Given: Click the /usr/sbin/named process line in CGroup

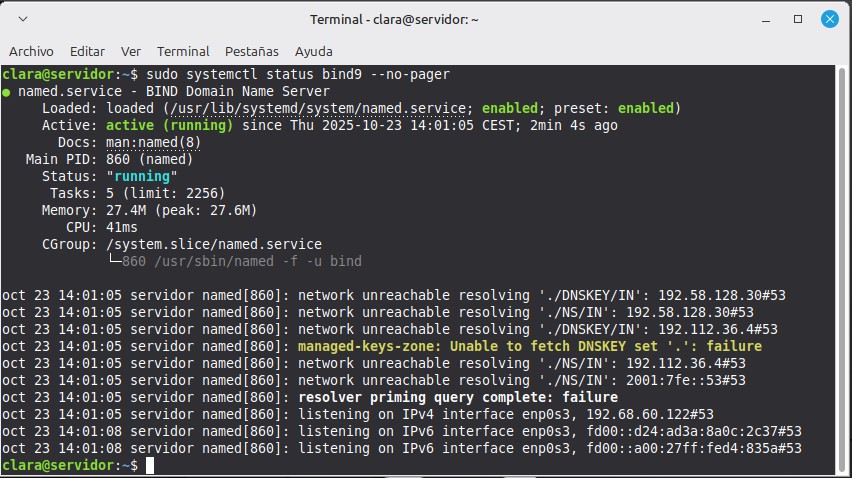Looking at the screenshot, I should tap(242, 261).
